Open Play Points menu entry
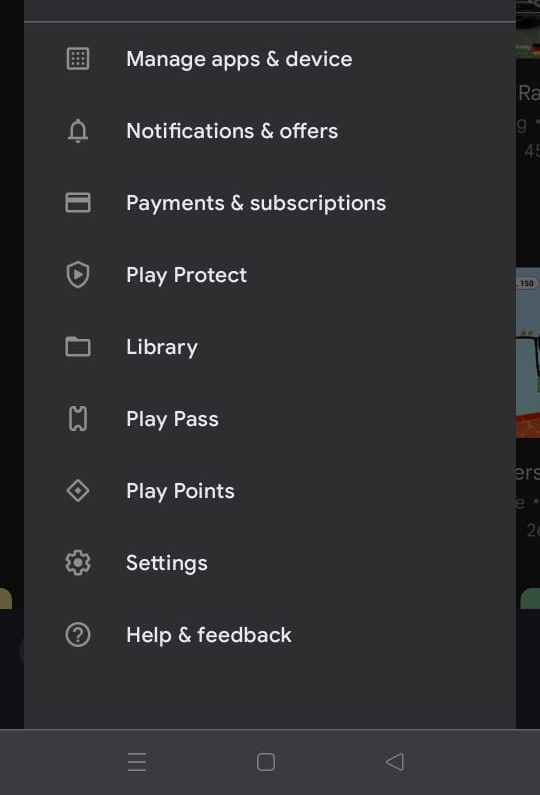Image resolution: width=540 pixels, height=795 pixels. 181,491
